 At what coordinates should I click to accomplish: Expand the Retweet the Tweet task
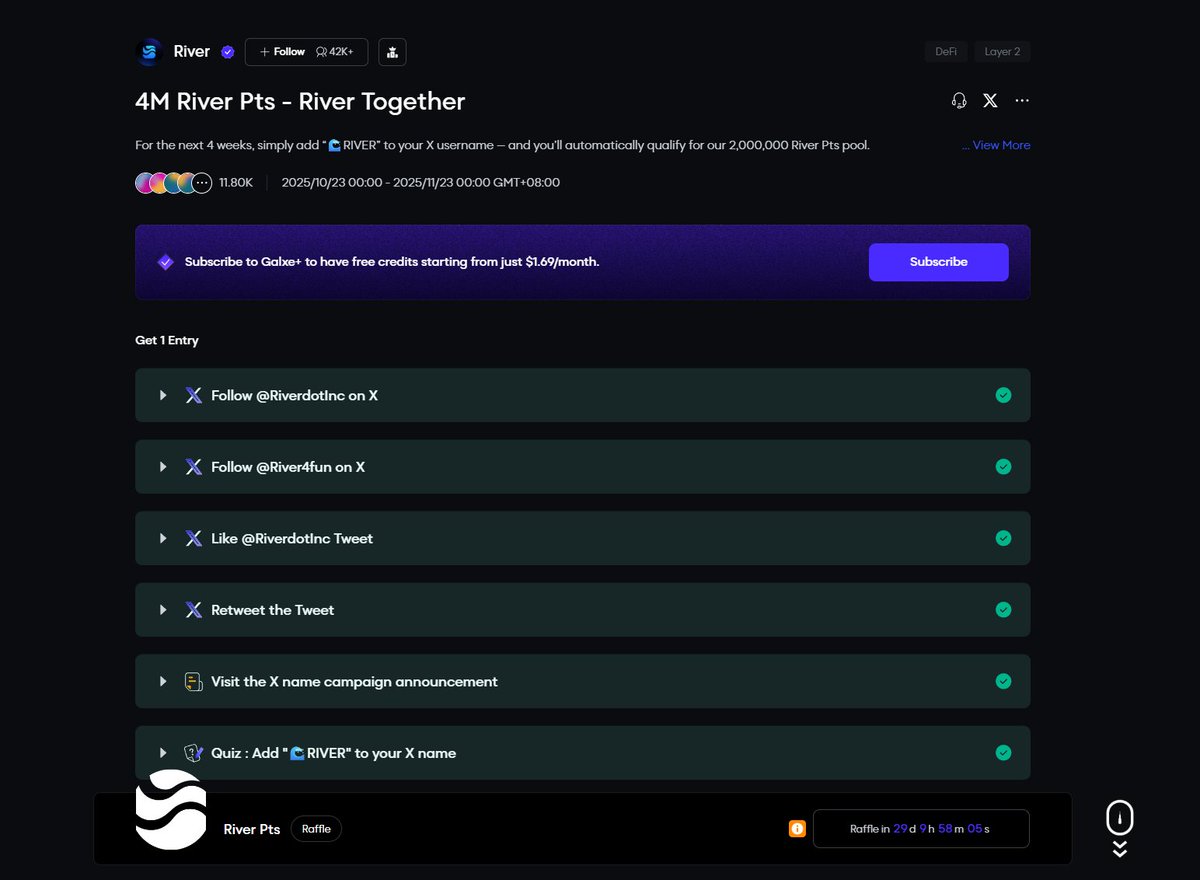163,610
